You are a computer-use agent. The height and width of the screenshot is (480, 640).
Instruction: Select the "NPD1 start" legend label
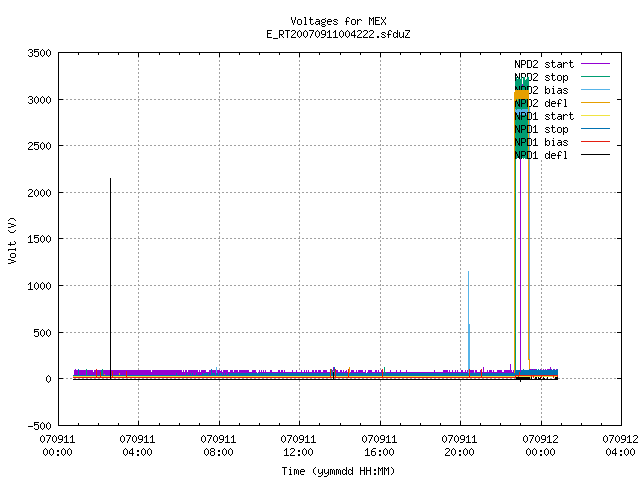[544, 116]
